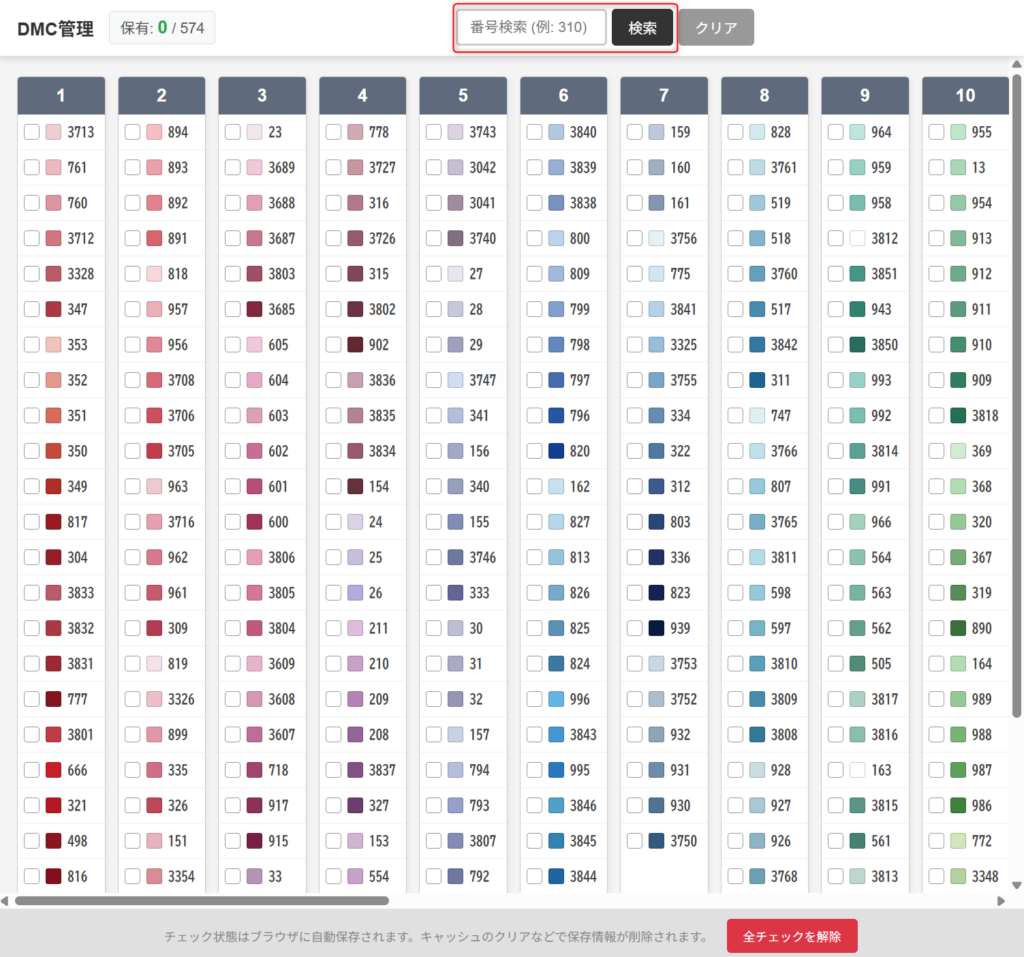1024x957 pixels.
Task: Click the column 10 header
Action: point(965,96)
